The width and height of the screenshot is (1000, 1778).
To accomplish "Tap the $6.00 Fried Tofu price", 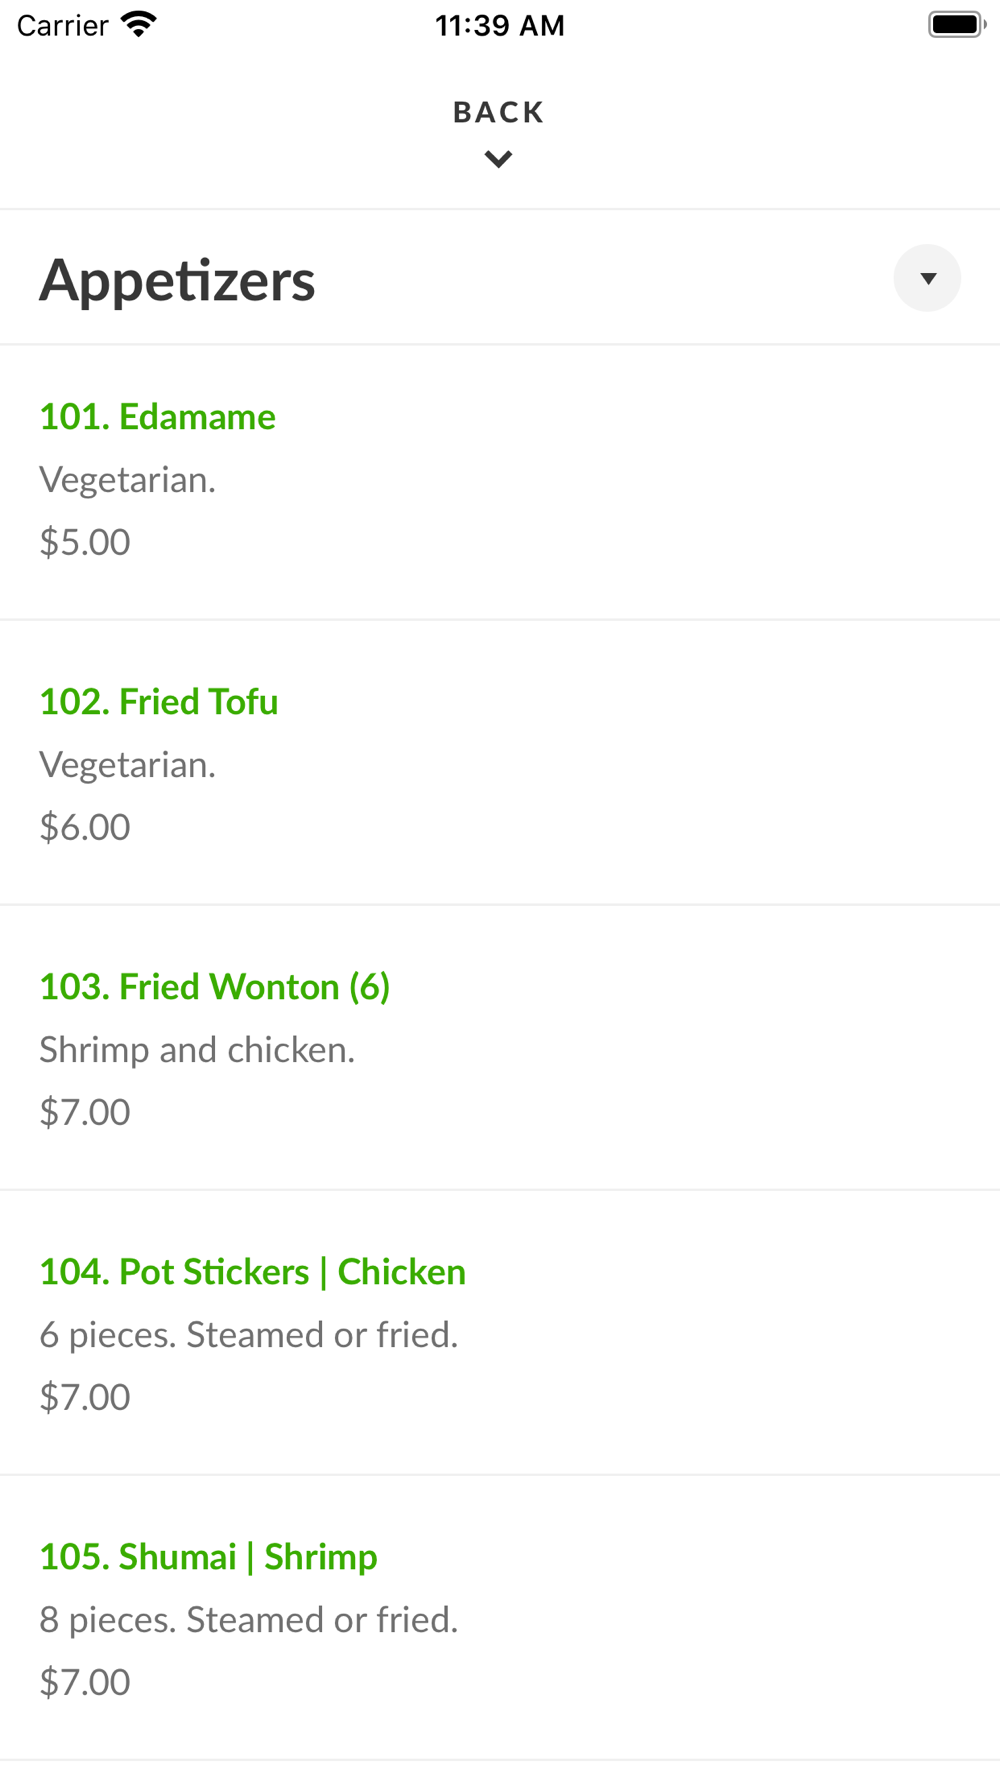I will pos(85,826).
